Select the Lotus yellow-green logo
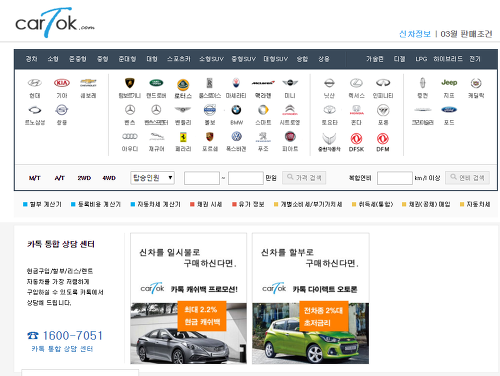Viewport: 500px width, 376px height. (183, 85)
